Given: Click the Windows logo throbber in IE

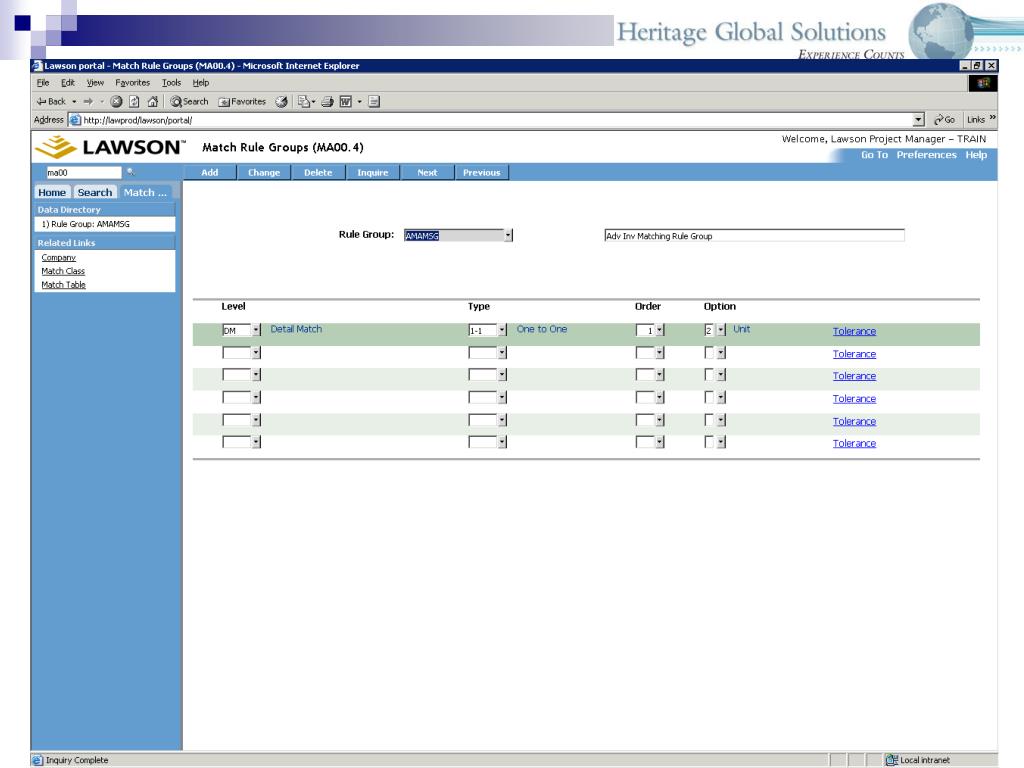Looking at the screenshot, I should coord(983,83).
